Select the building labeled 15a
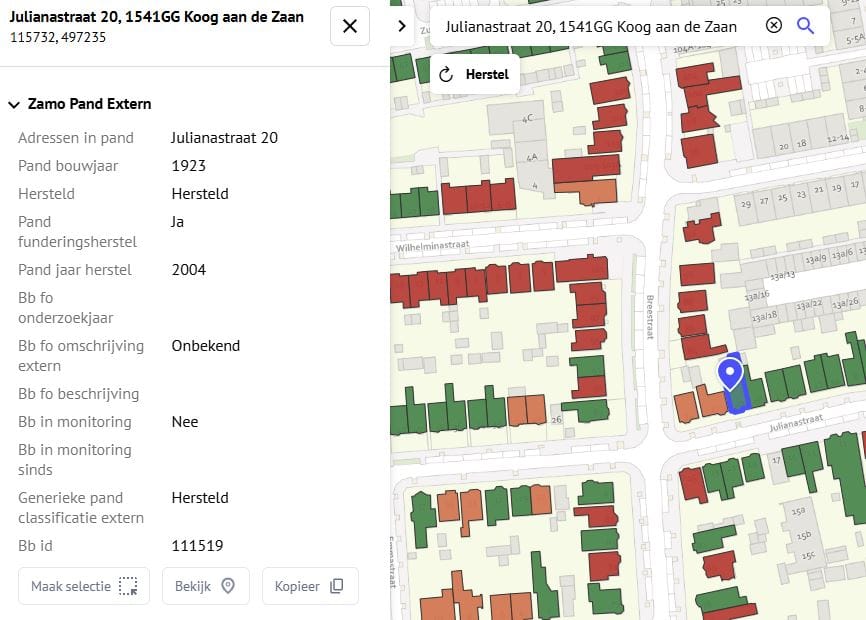Image resolution: width=866 pixels, height=620 pixels. point(799,513)
